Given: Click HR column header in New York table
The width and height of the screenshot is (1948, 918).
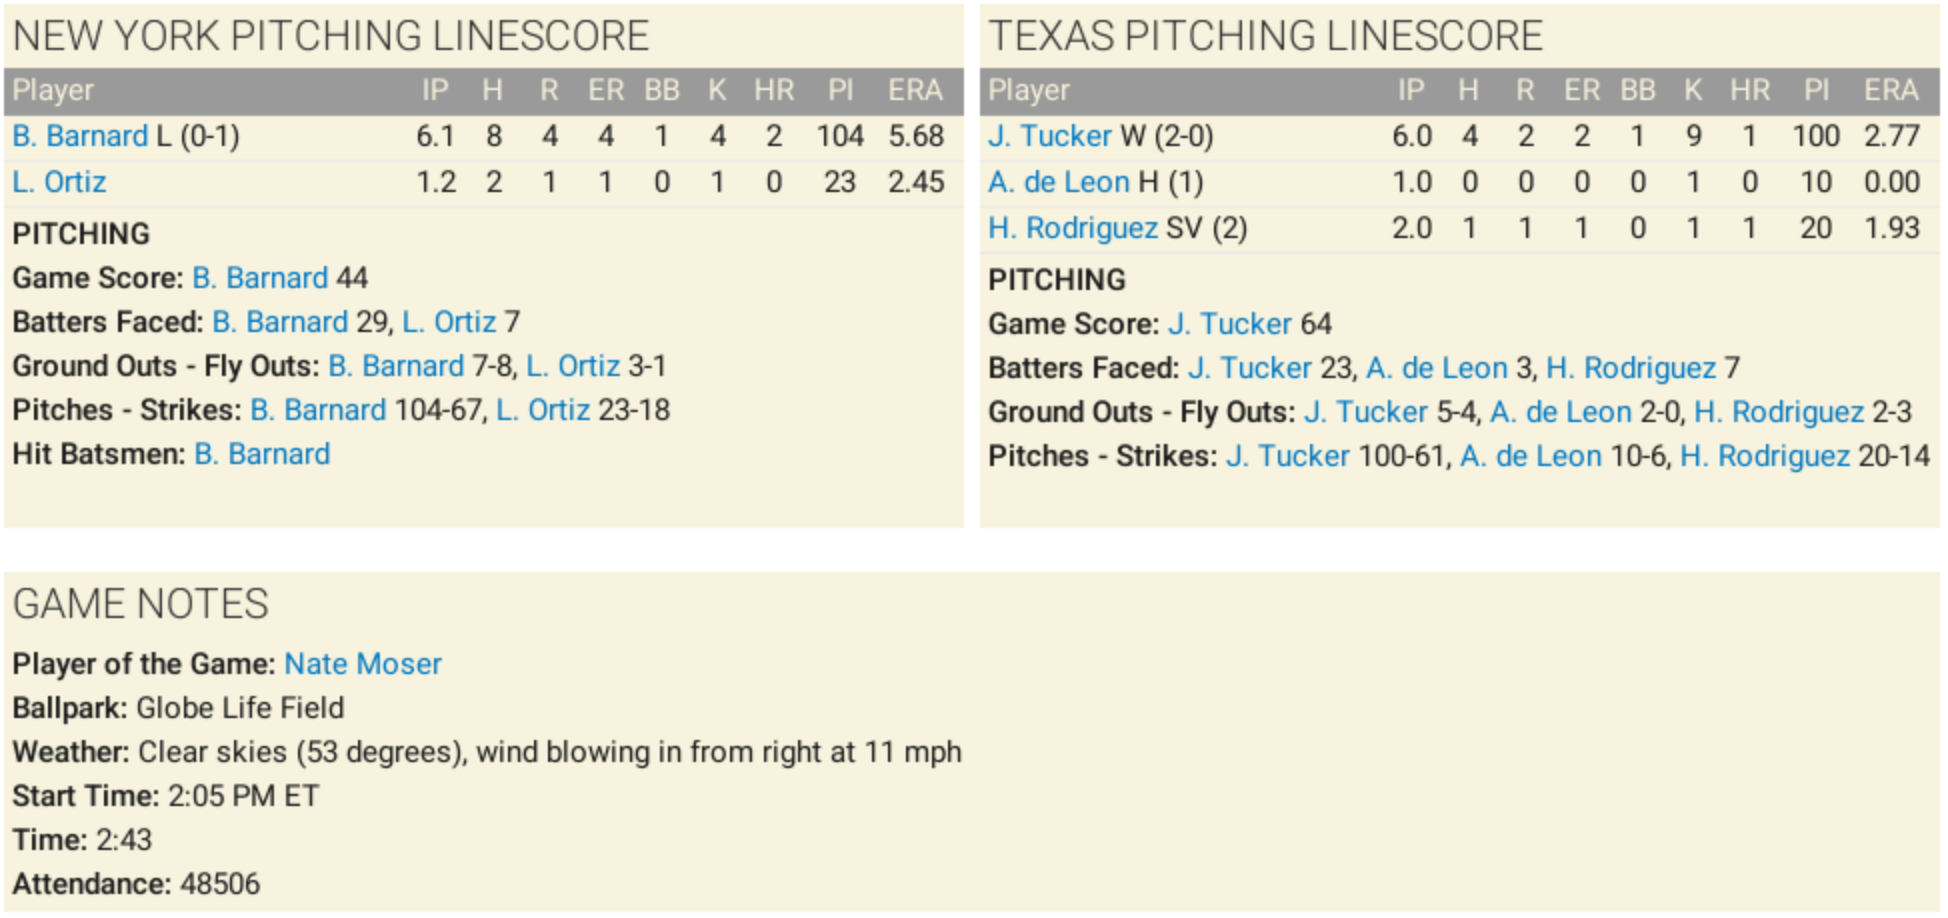Looking at the screenshot, I should (x=774, y=91).
